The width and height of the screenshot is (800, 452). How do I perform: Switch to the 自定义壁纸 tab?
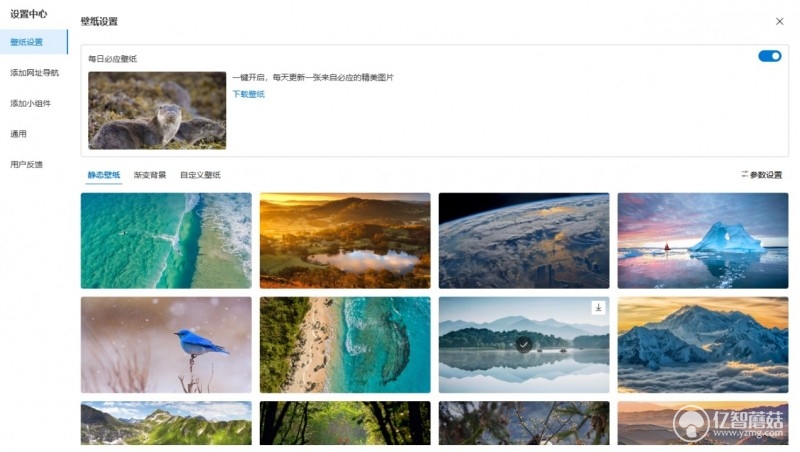[200, 175]
